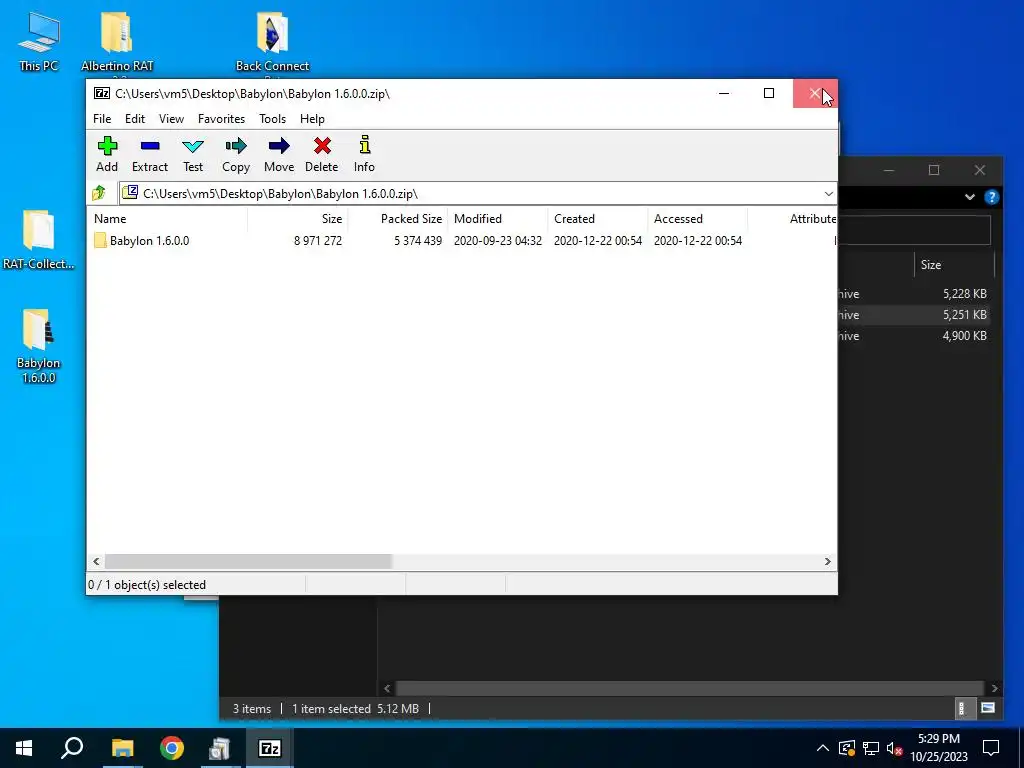
Task: Sort by the Accessed column
Action: 697,219
